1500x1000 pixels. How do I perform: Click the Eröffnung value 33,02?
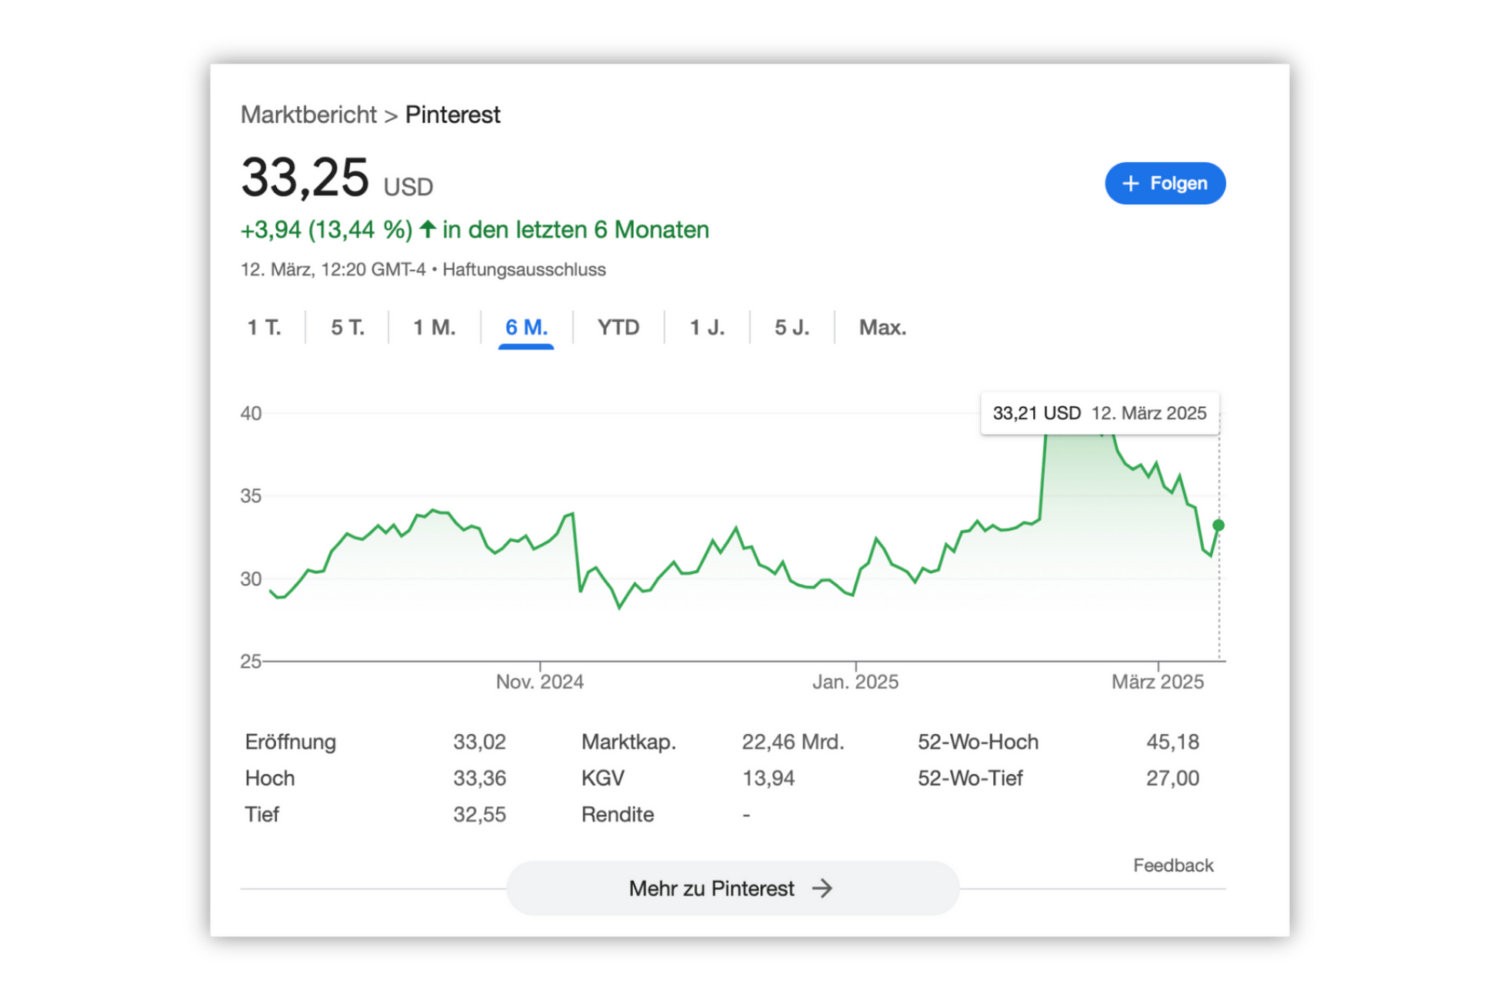coord(479,742)
